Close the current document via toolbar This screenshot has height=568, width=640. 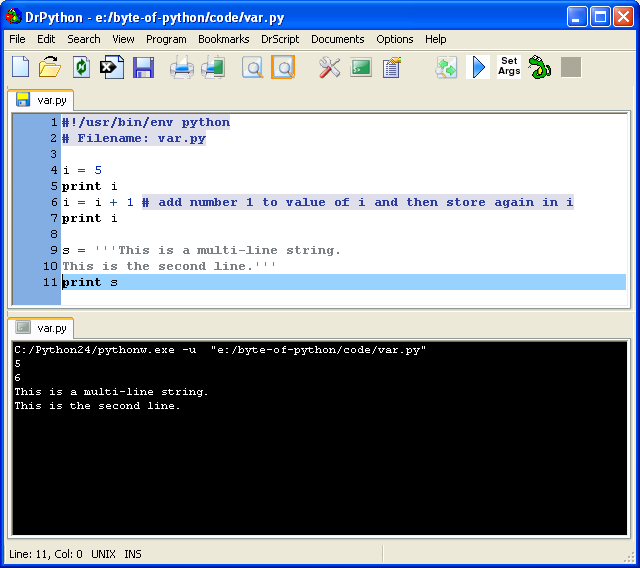(x=112, y=67)
